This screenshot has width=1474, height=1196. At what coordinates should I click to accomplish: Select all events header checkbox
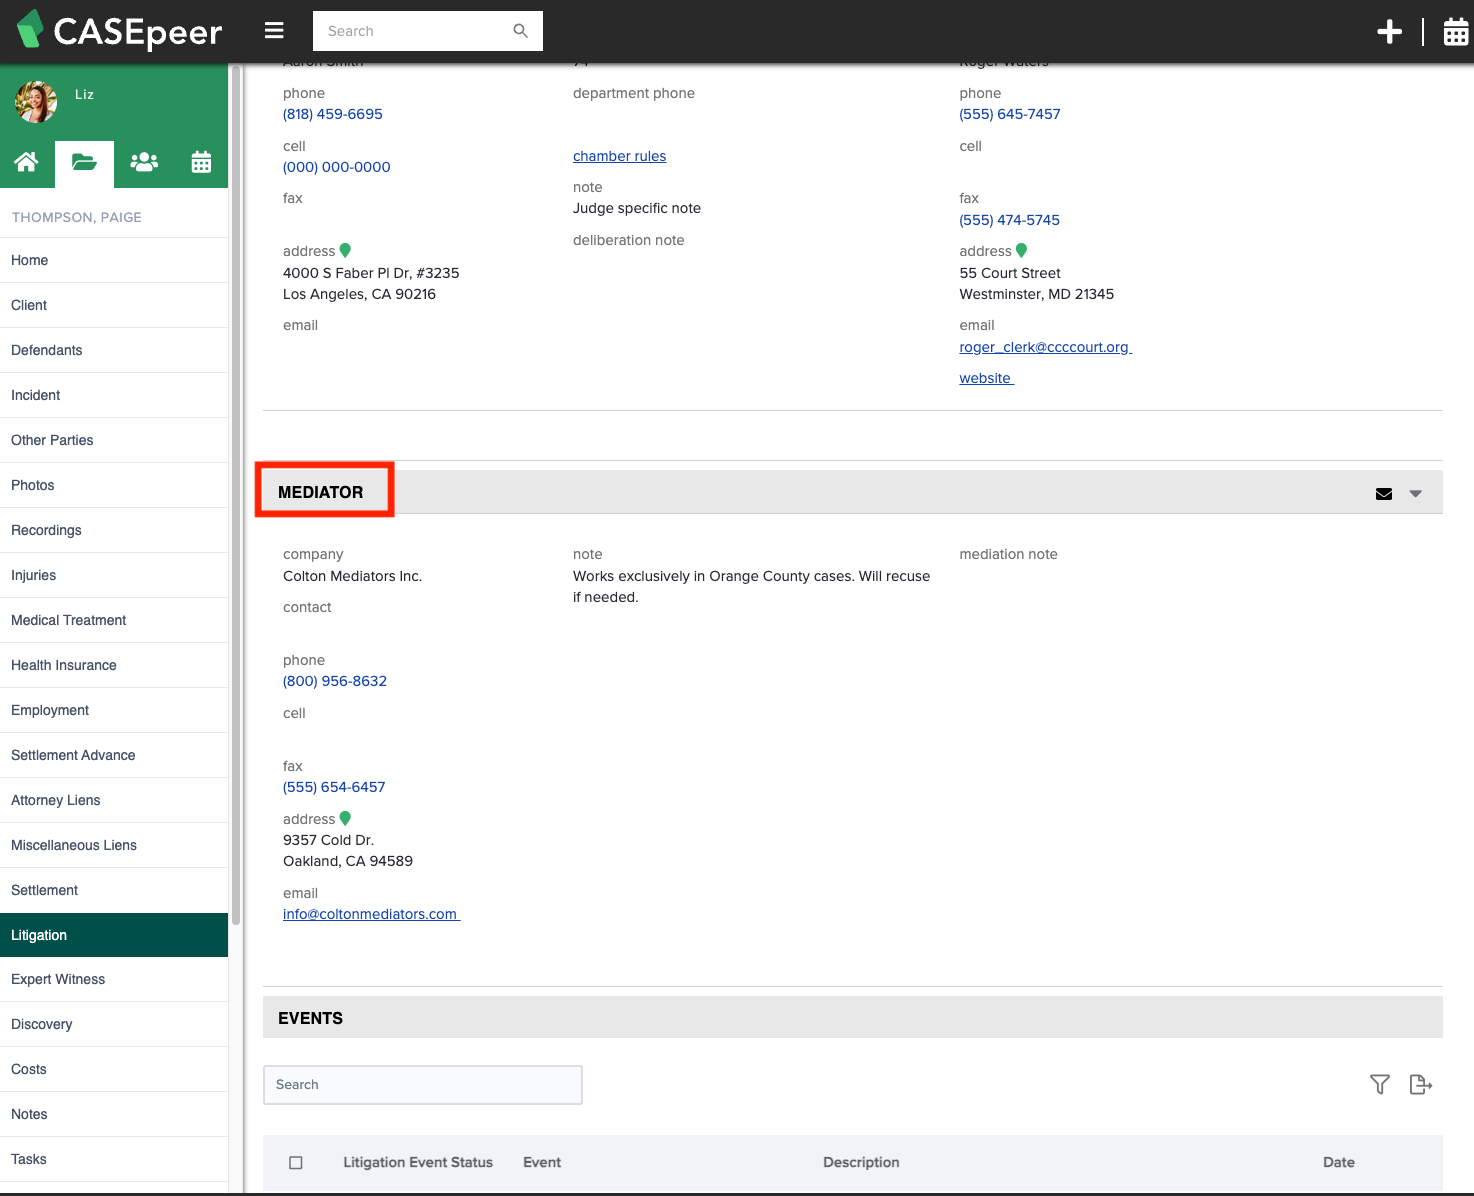click(x=296, y=1163)
